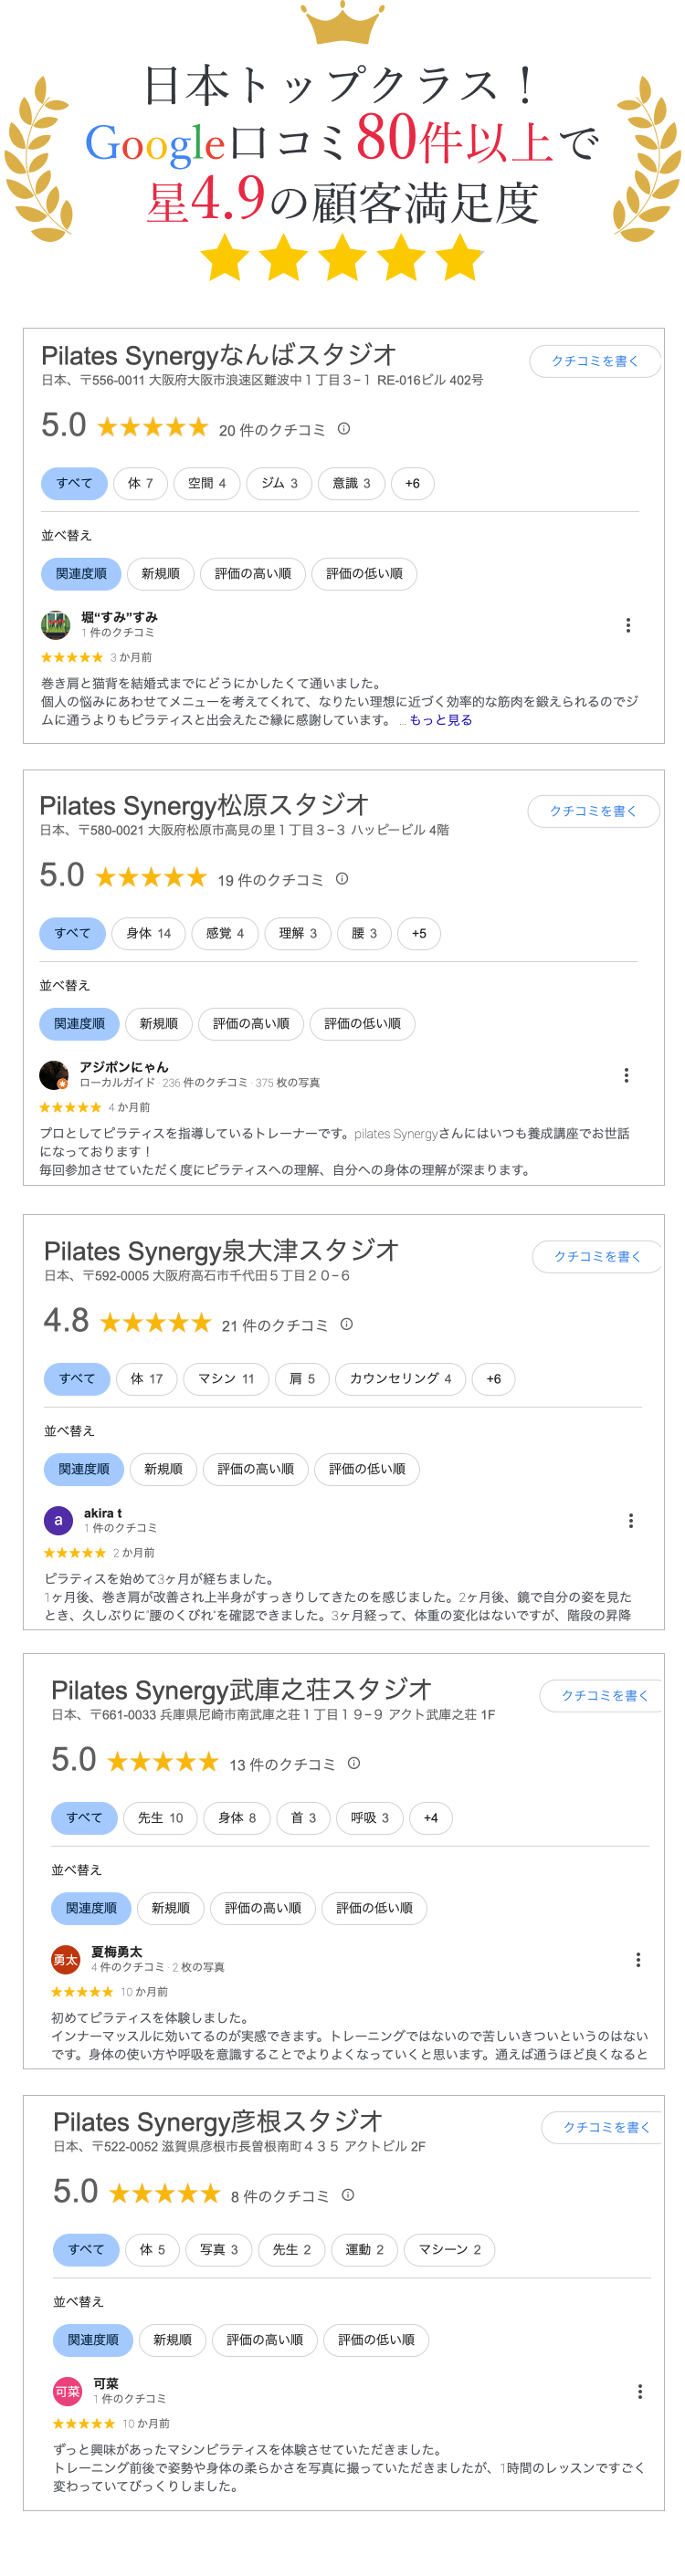Click info icon beside 21 件のクチコミ
The height and width of the screenshot is (2576, 685).
(346, 1324)
